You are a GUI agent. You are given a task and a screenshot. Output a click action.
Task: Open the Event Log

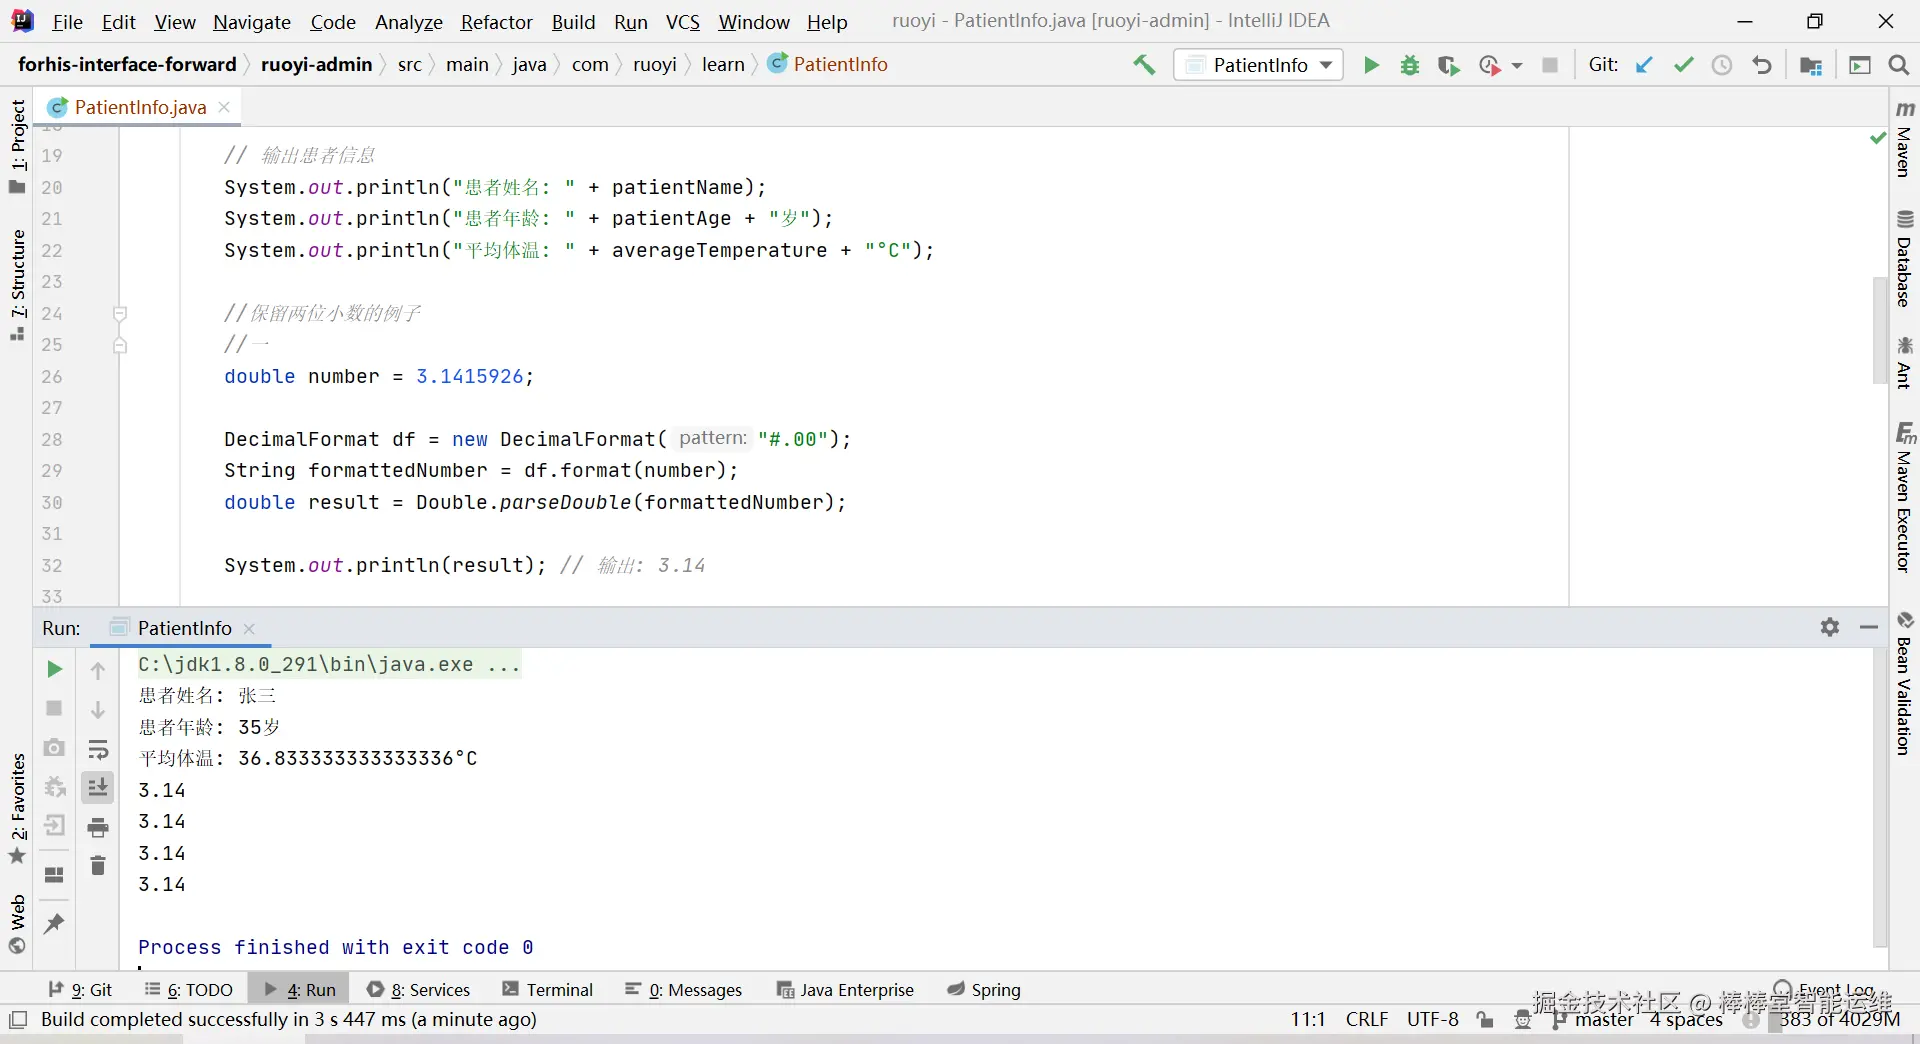1823,989
